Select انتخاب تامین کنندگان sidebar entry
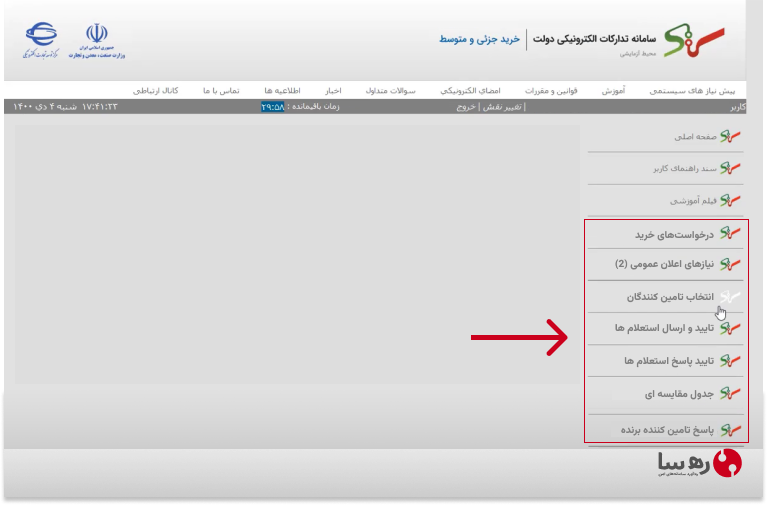This screenshot has height=505, width=767. coord(671,297)
